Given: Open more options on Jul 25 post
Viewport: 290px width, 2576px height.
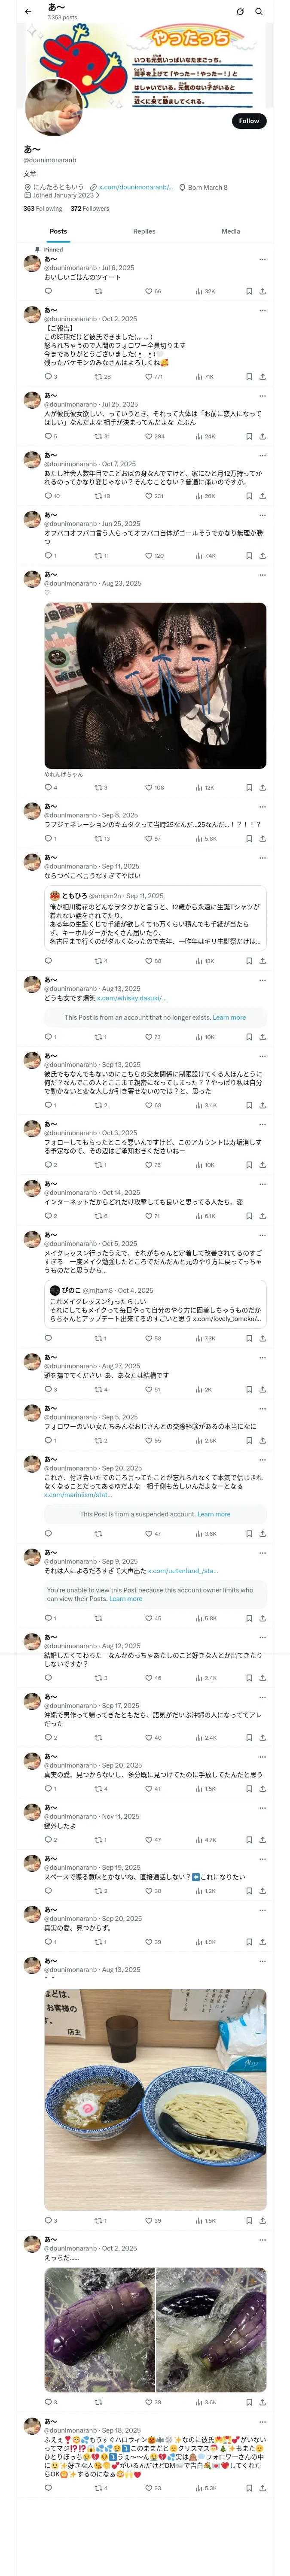Looking at the screenshot, I should (x=262, y=395).
